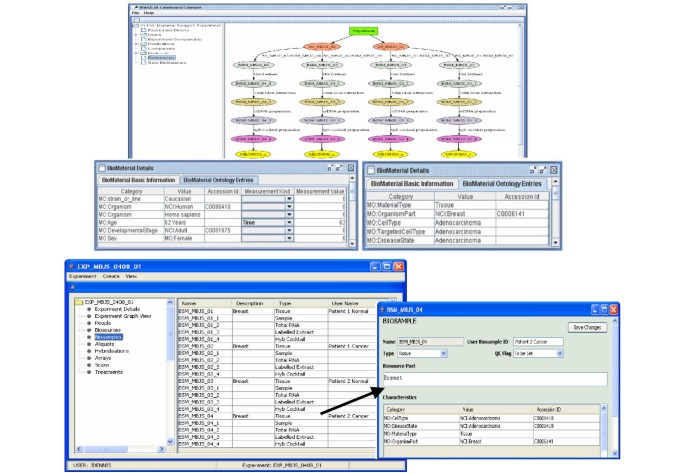The image size is (685, 473).
Task: Select Biosources in the tree
Action: click(107, 330)
